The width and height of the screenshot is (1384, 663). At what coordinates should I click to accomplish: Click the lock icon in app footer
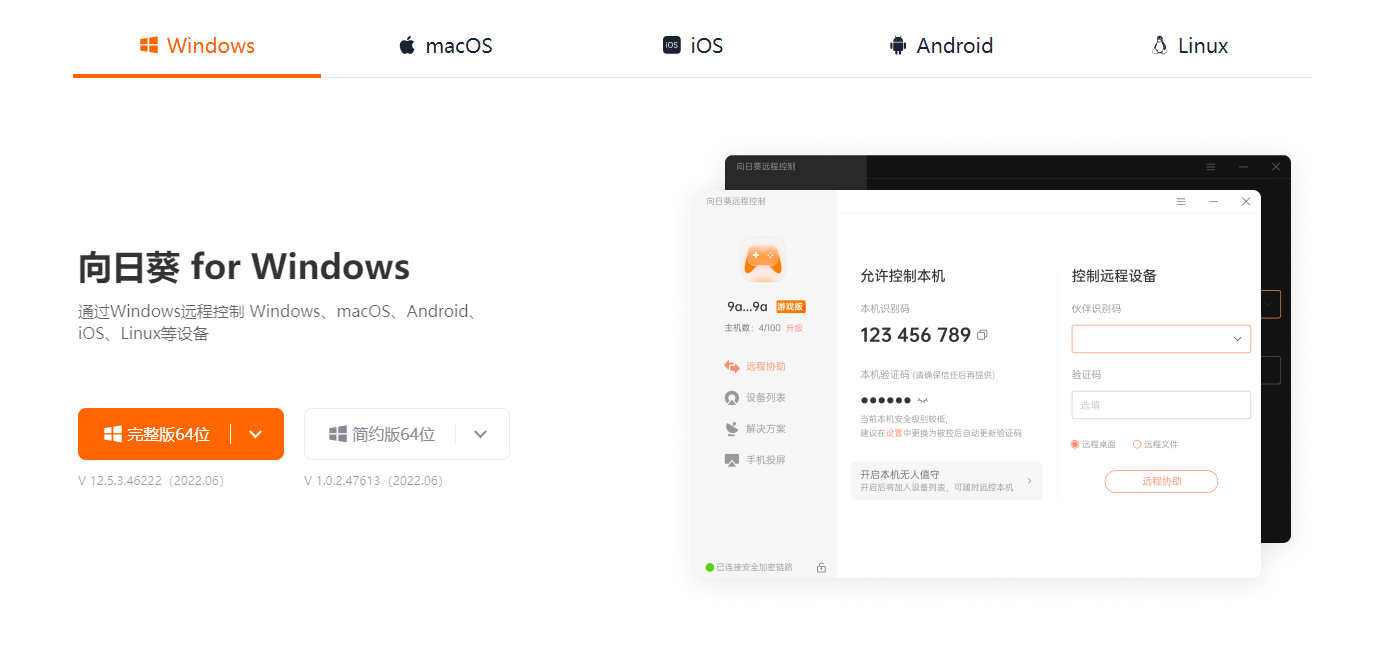[x=821, y=567]
